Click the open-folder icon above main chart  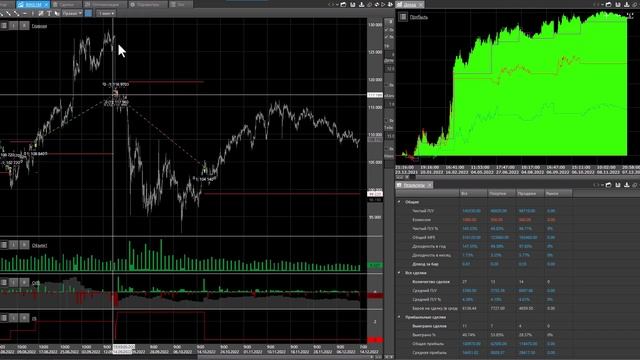[x=343, y=4]
